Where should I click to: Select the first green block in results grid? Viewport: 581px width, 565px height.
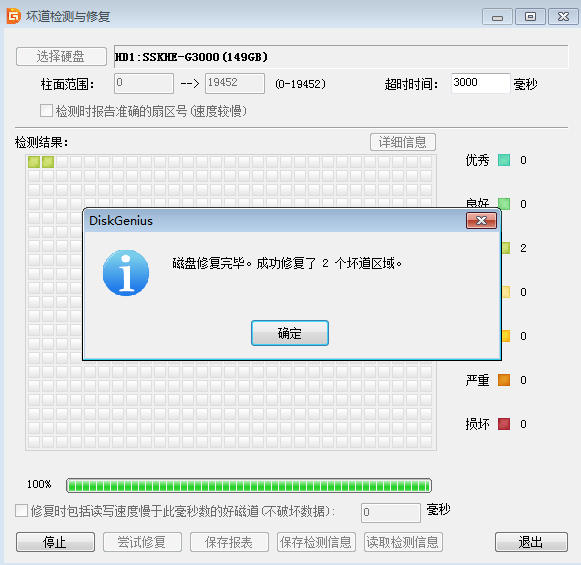point(34,162)
